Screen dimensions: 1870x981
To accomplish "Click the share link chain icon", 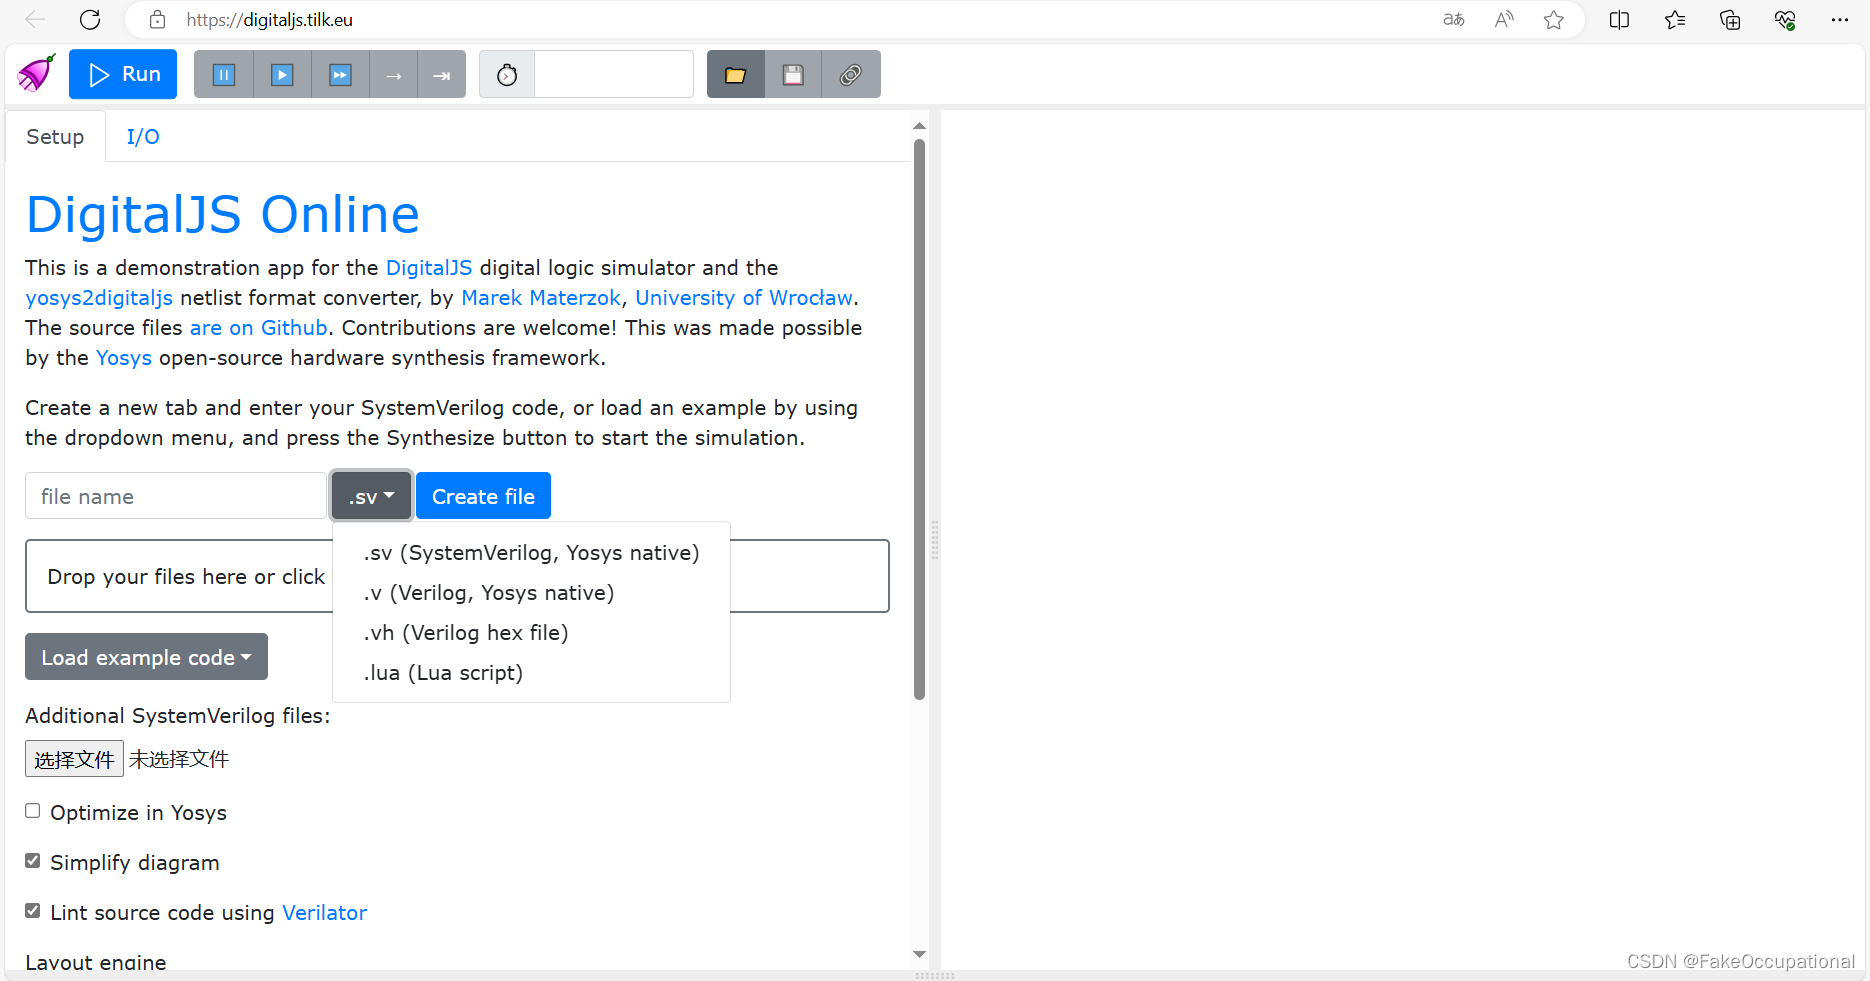I will pos(851,74).
